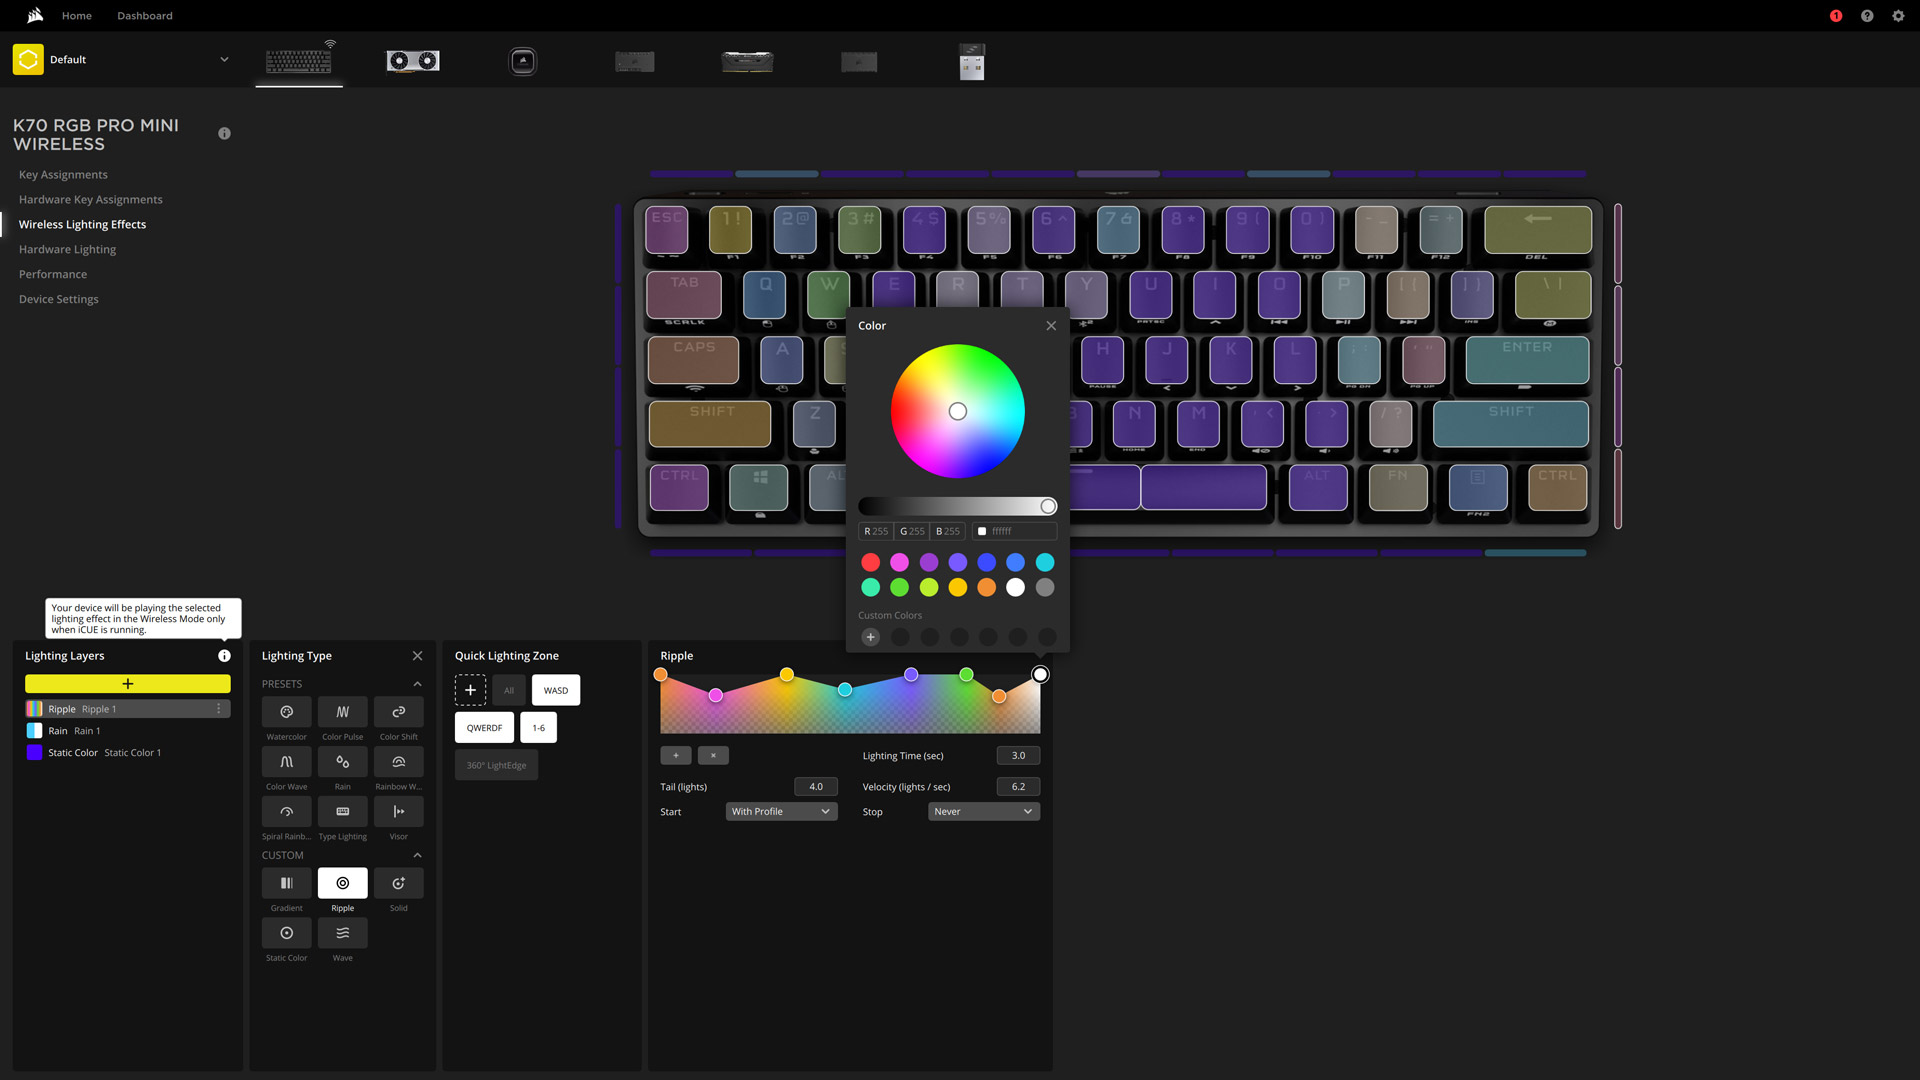
Task: Click the brightness slider handle
Action: tap(1048, 507)
